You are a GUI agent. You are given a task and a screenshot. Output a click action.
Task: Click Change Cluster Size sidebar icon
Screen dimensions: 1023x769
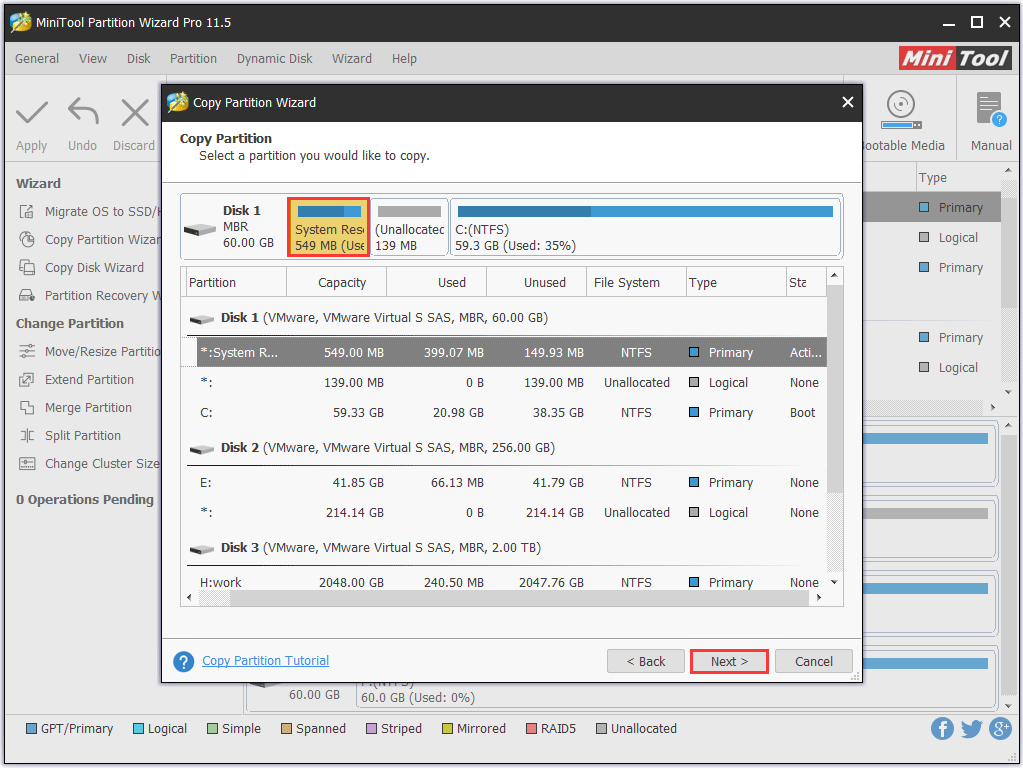[x=27, y=464]
